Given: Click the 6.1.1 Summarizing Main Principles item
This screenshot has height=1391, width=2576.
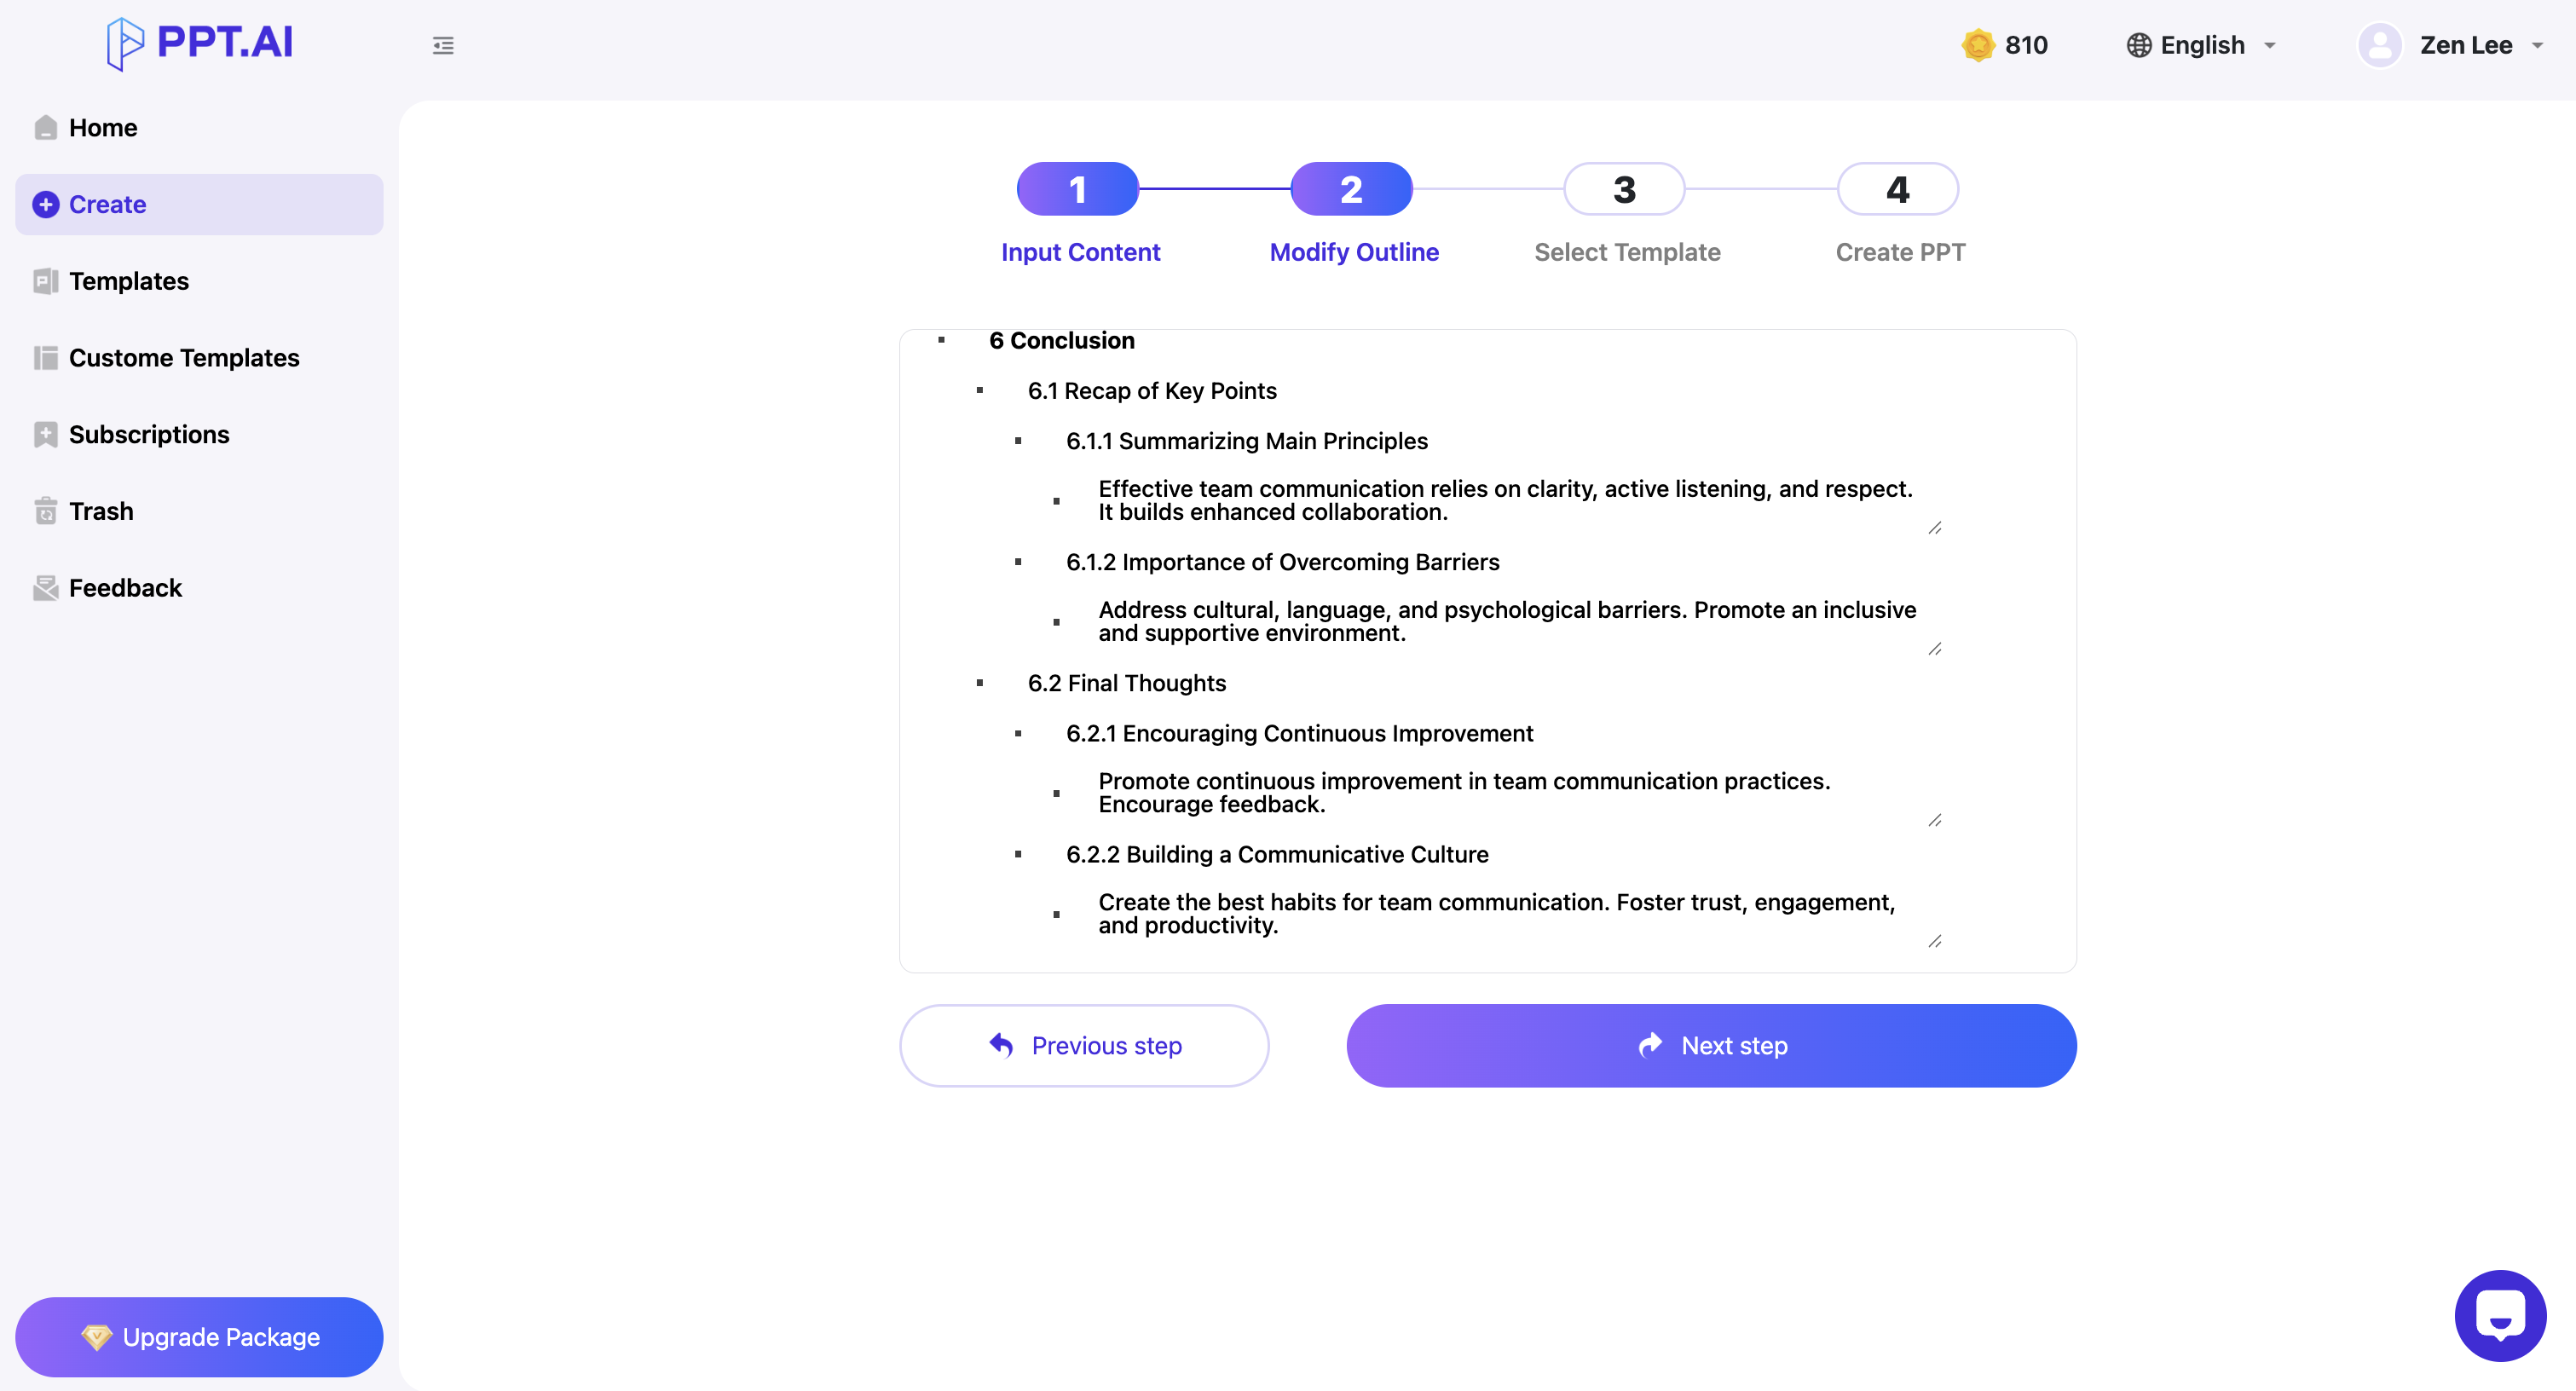Looking at the screenshot, I should (x=1246, y=441).
